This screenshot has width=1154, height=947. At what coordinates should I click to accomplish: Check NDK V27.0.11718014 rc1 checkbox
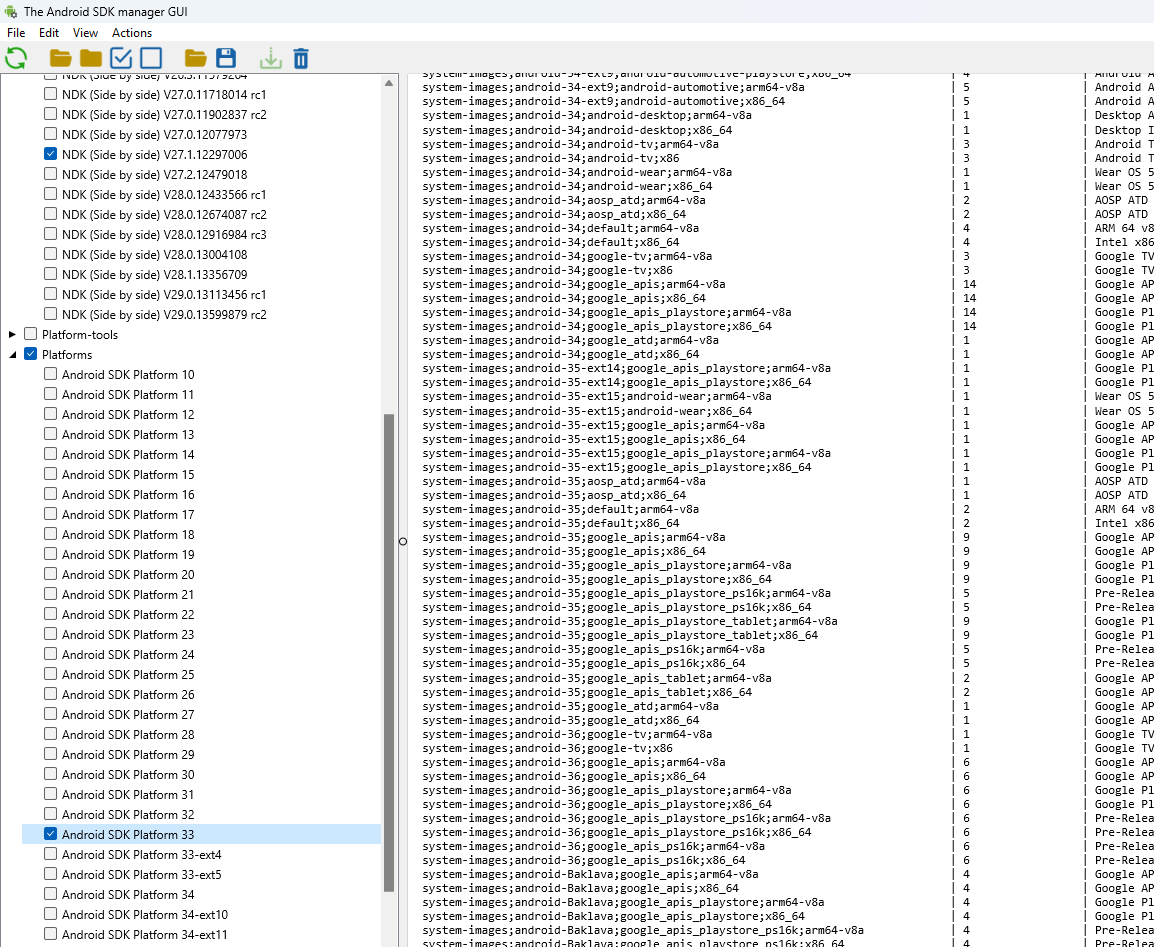[x=50, y=93]
